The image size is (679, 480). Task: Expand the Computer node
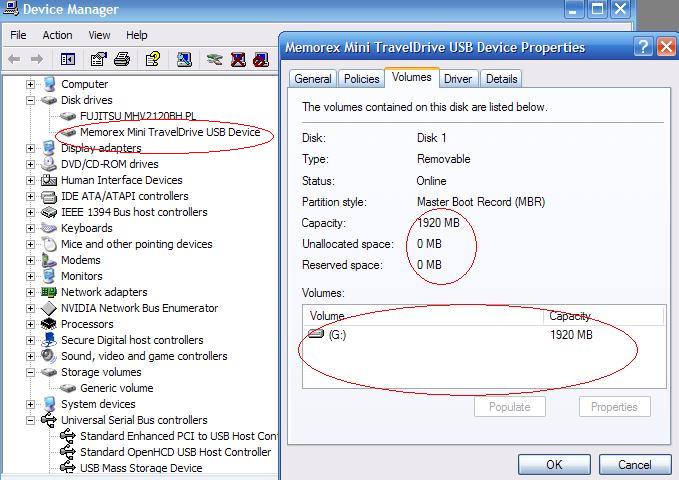30,84
